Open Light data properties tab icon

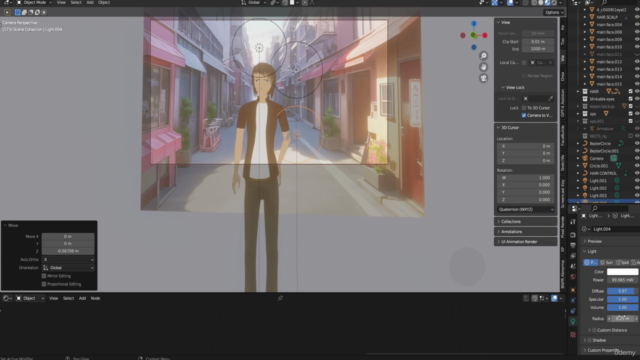[x=573, y=322]
